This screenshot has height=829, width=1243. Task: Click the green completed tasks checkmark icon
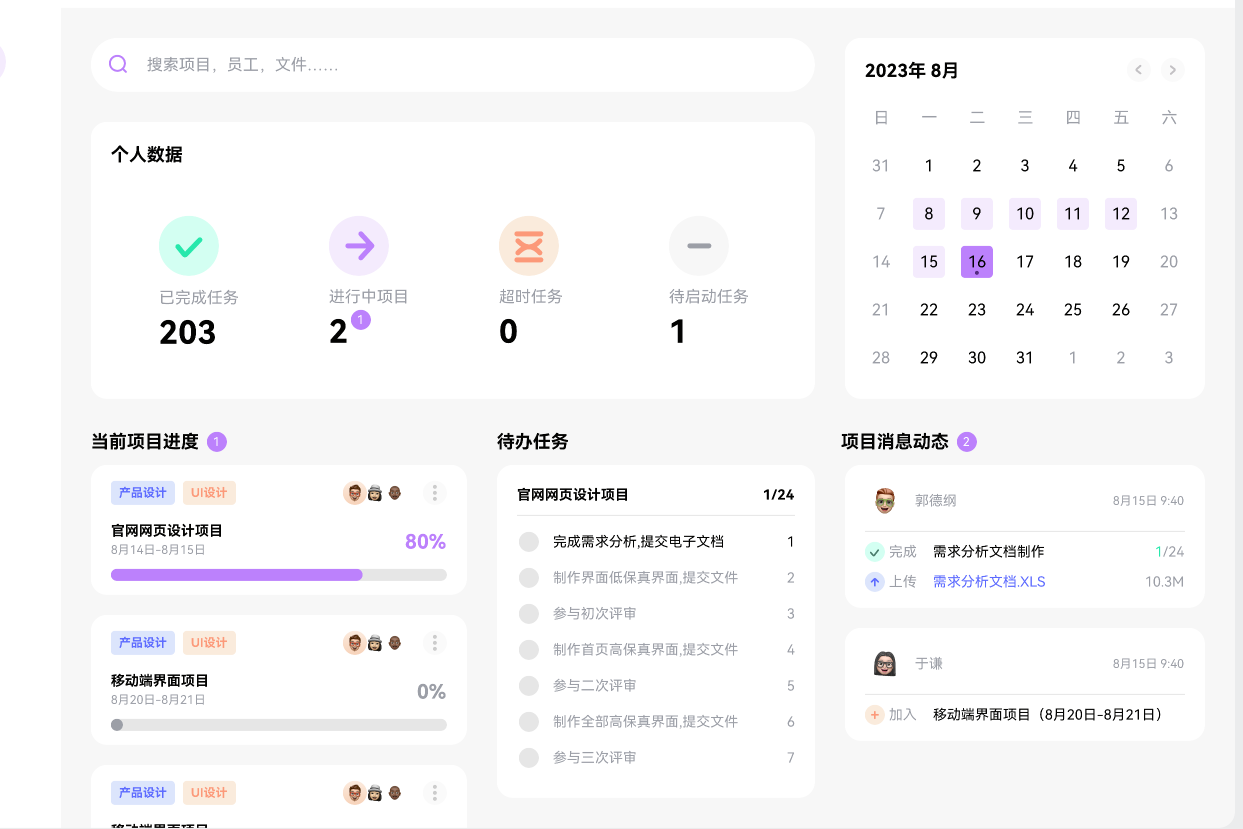pos(188,246)
